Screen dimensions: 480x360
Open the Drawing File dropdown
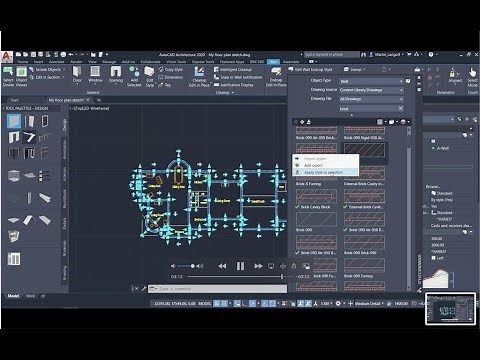[x=371, y=99]
